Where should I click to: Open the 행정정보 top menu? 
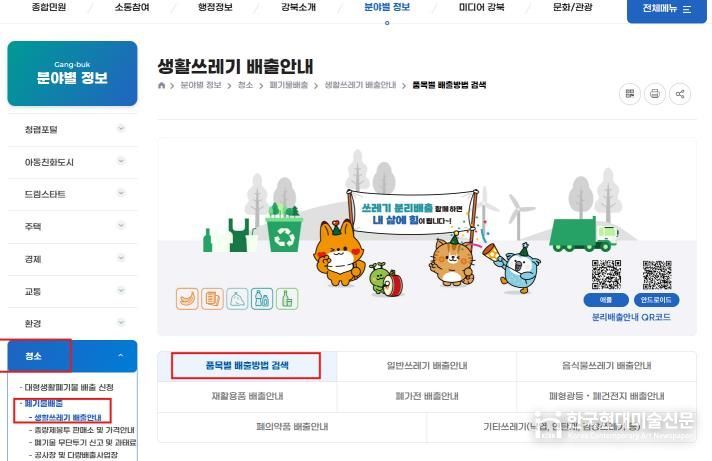click(215, 7)
